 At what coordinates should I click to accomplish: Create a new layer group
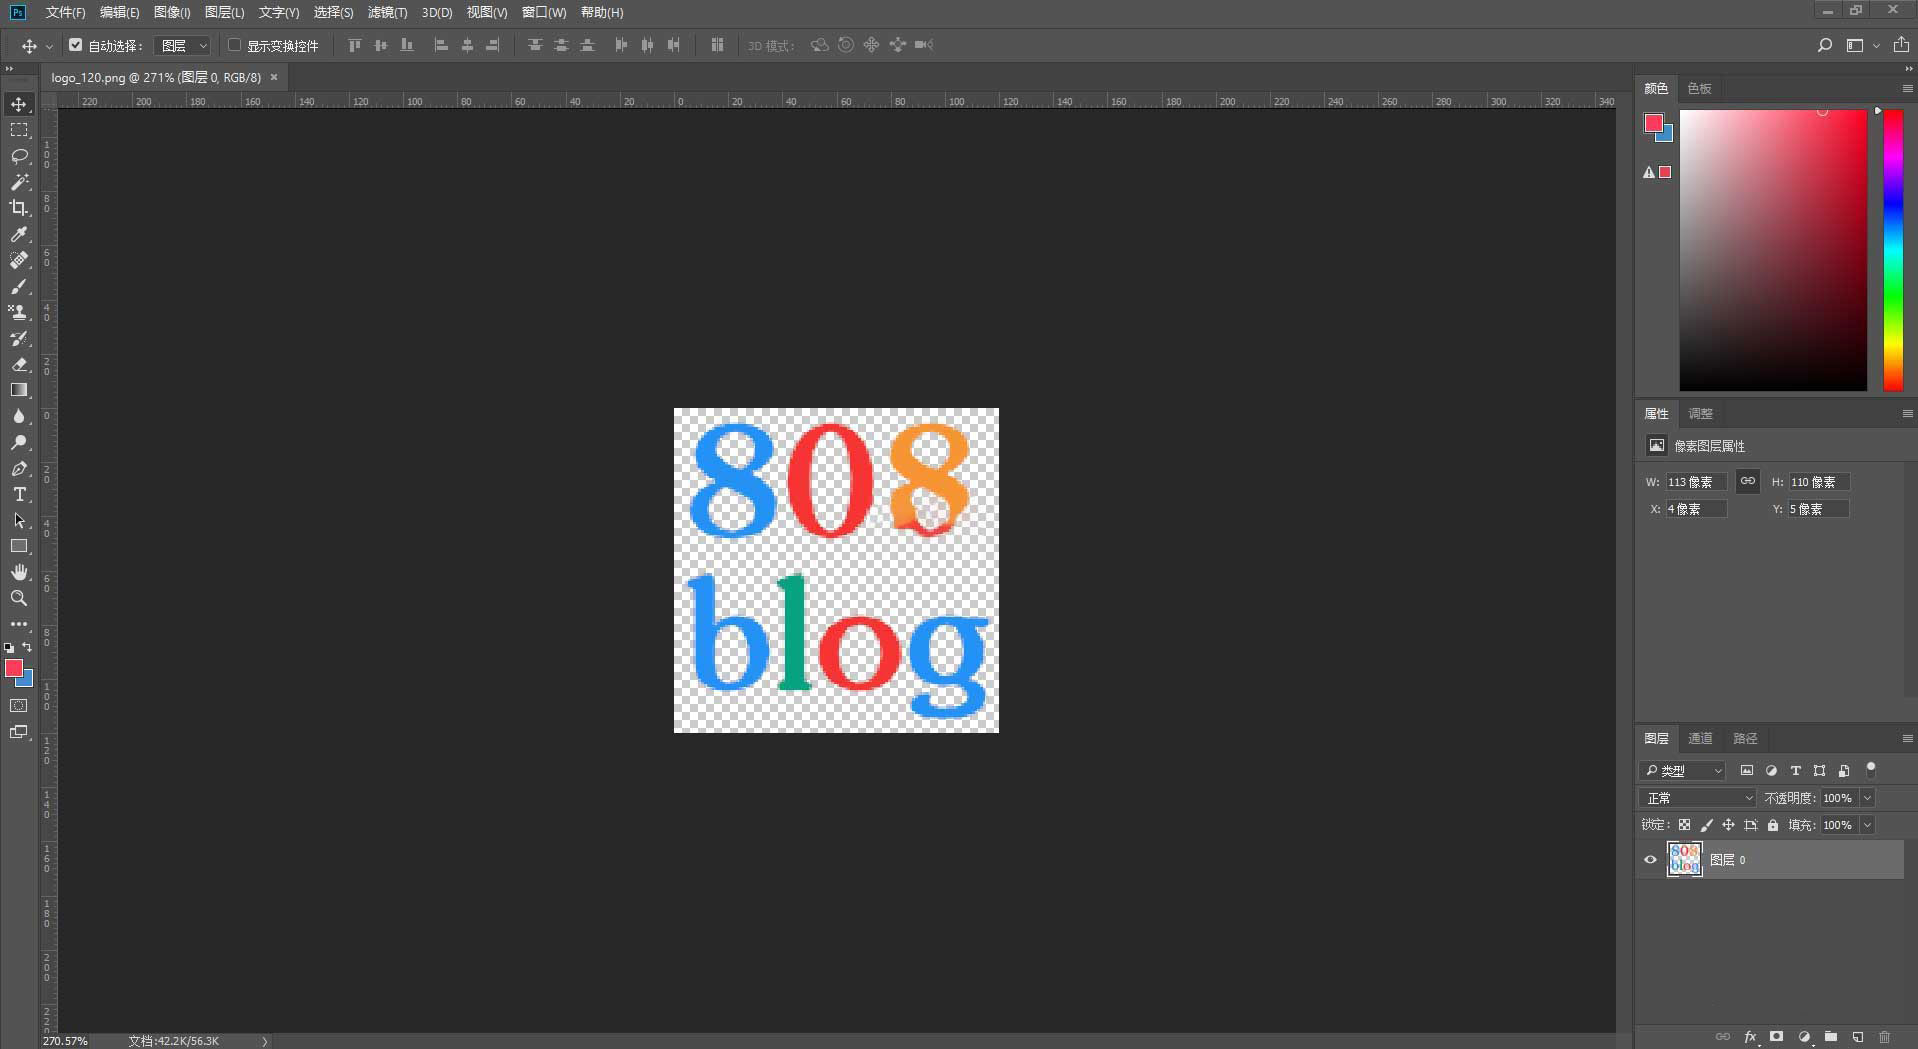click(x=1831, y=1037)
